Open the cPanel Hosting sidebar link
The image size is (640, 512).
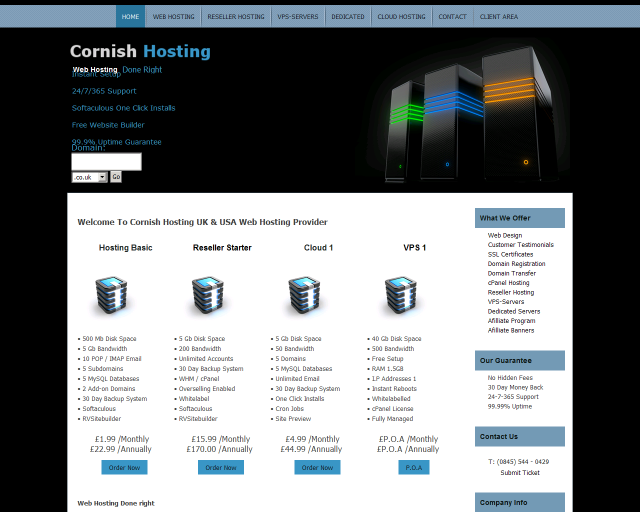tap(508, 283)
